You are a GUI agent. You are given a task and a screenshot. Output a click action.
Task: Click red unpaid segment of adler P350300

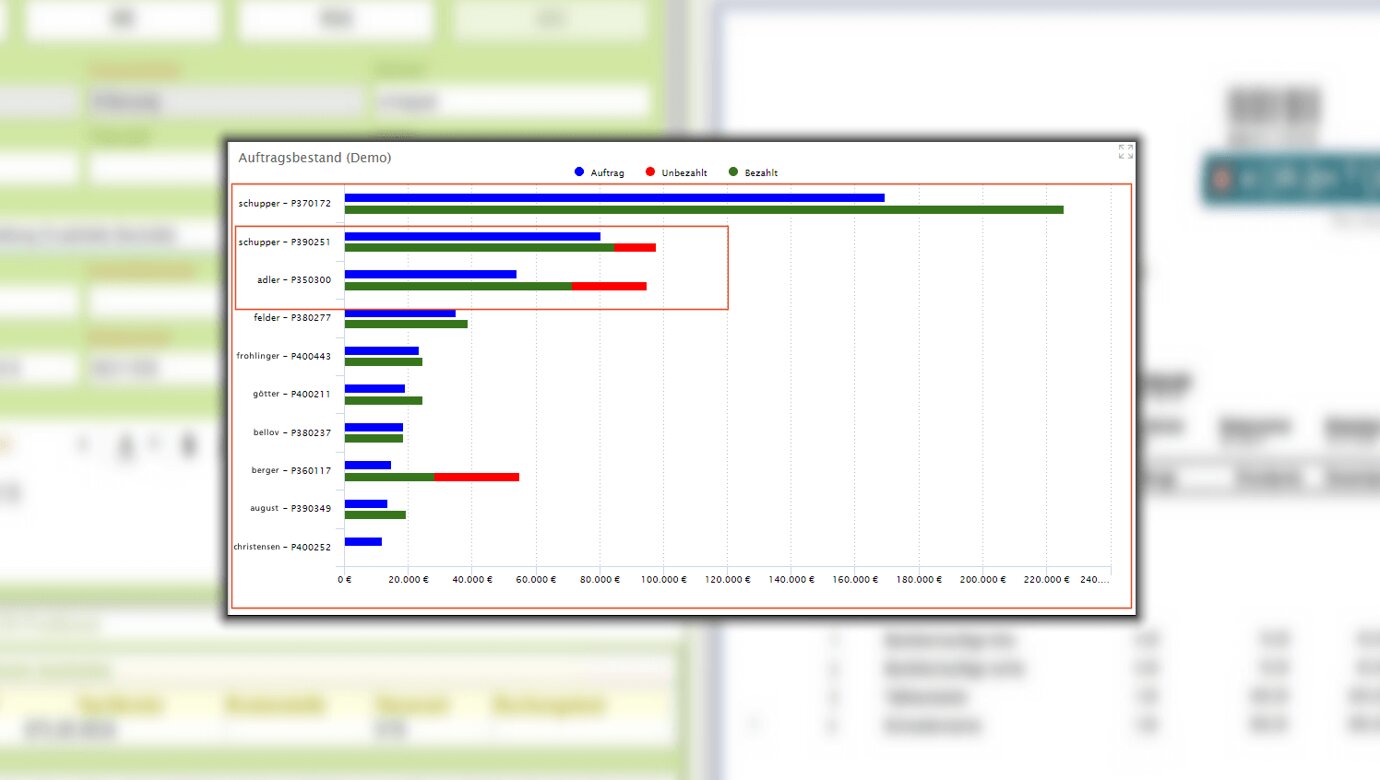(x=609, y=286)
